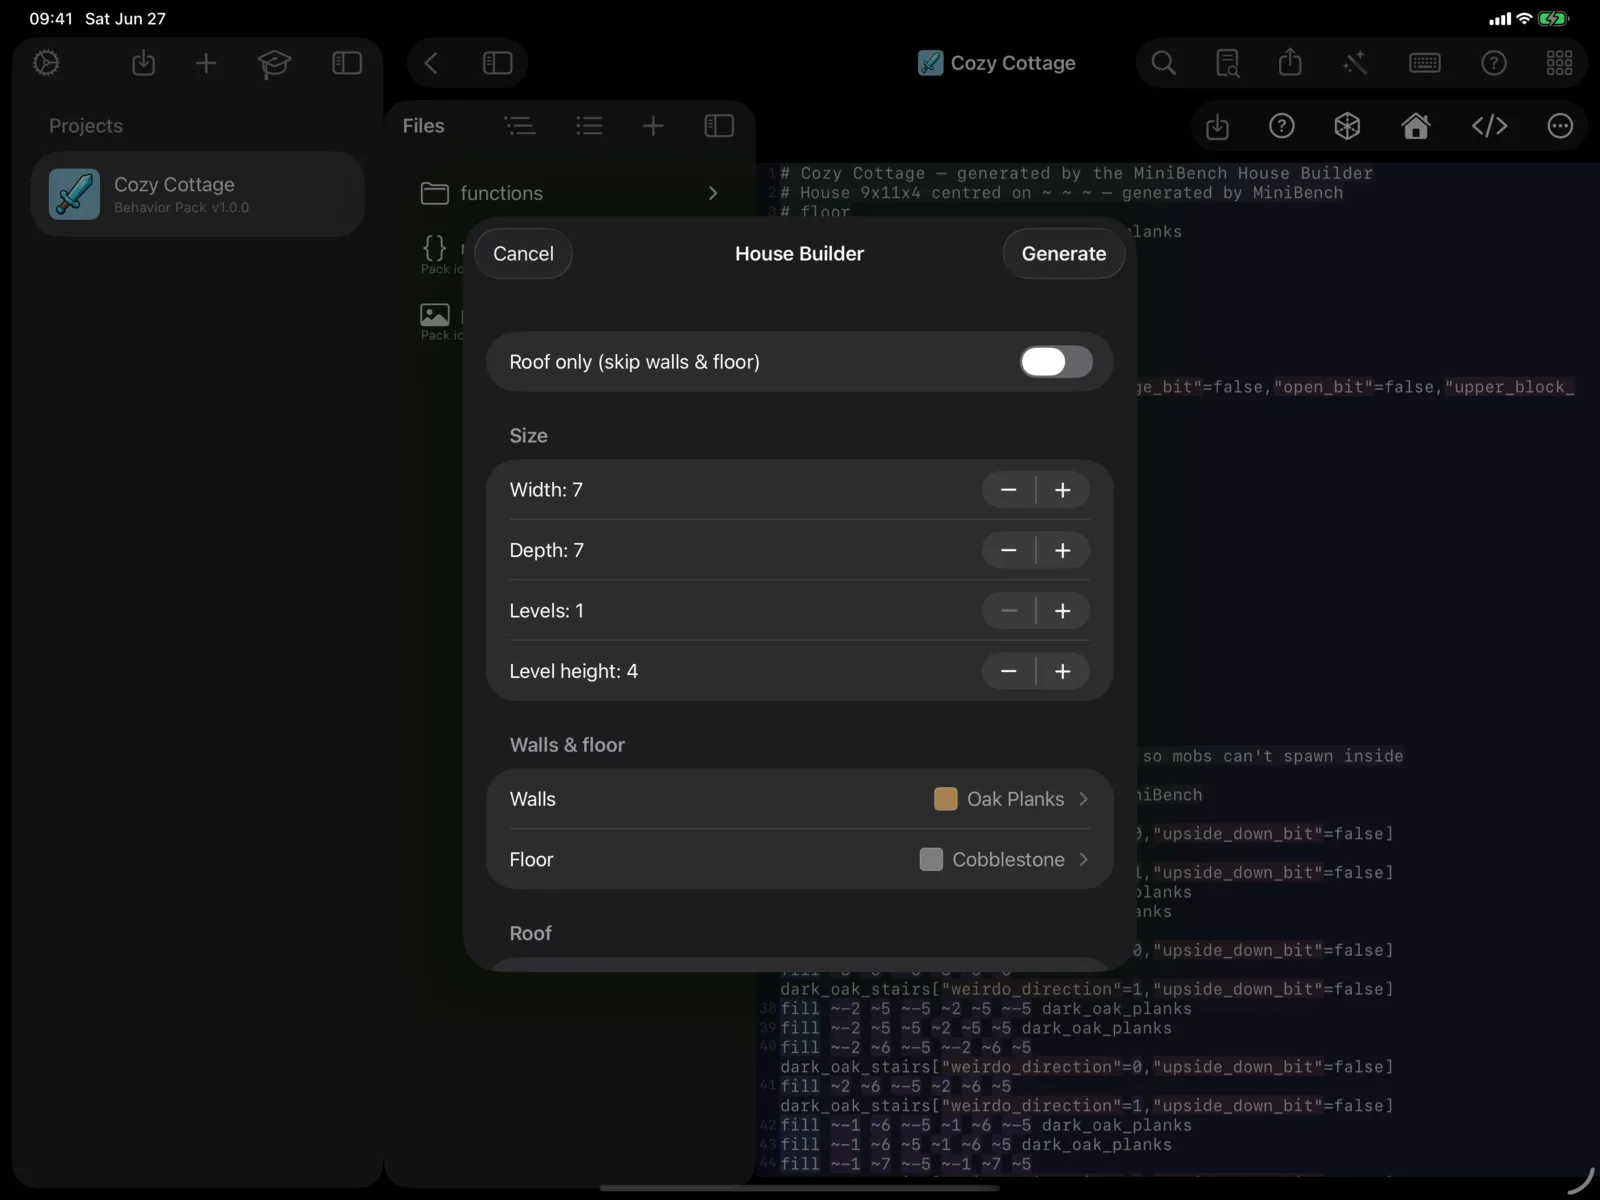The width and height of the screenshot is (1600, 1200).
Task: Open Floor material picker Cobblestone
Action: pos(799,859)
